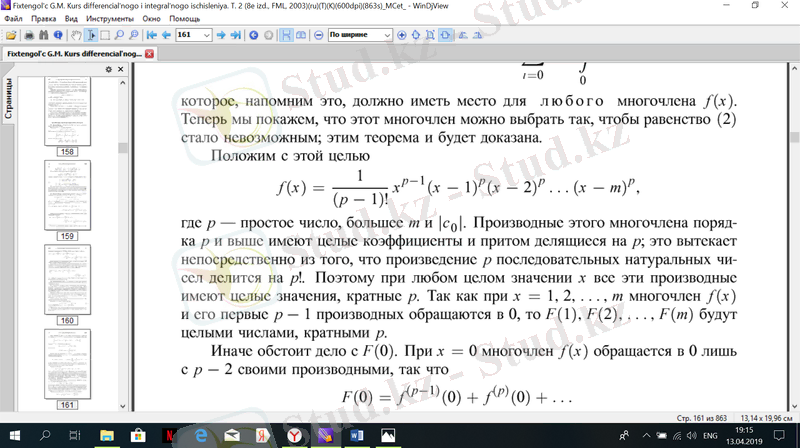The height and width of the screenshot is (448, 800).
Task: Rotate the page left
Action: [x=463, y=35]
